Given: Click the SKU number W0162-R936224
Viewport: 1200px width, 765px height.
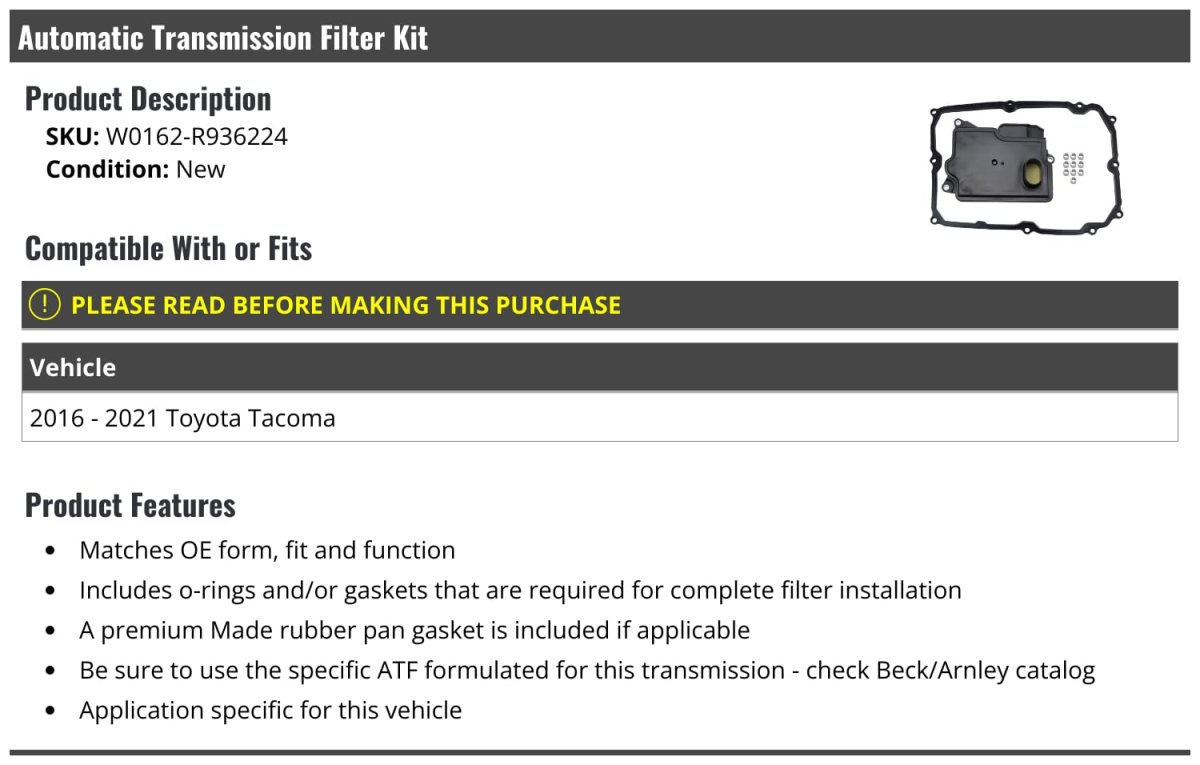Looking at the screenshot, I should tap(196, 137).
